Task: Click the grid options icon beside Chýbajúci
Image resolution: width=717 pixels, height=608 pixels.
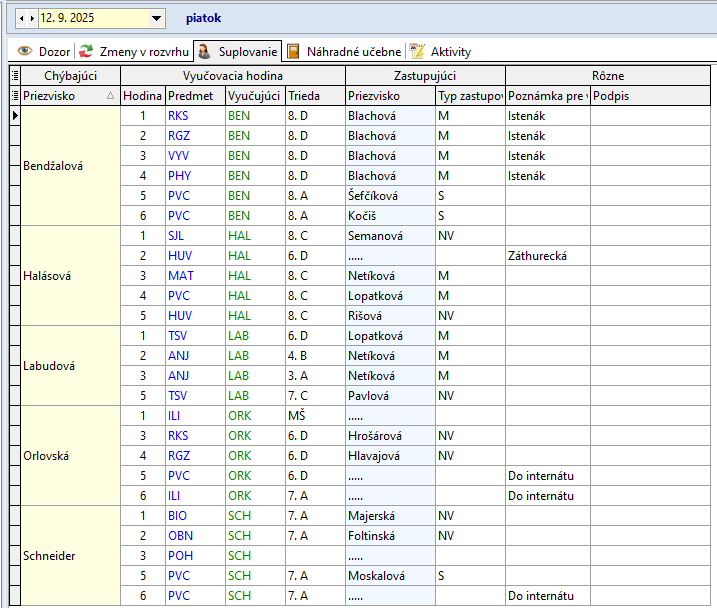Action: coord(15,75)
